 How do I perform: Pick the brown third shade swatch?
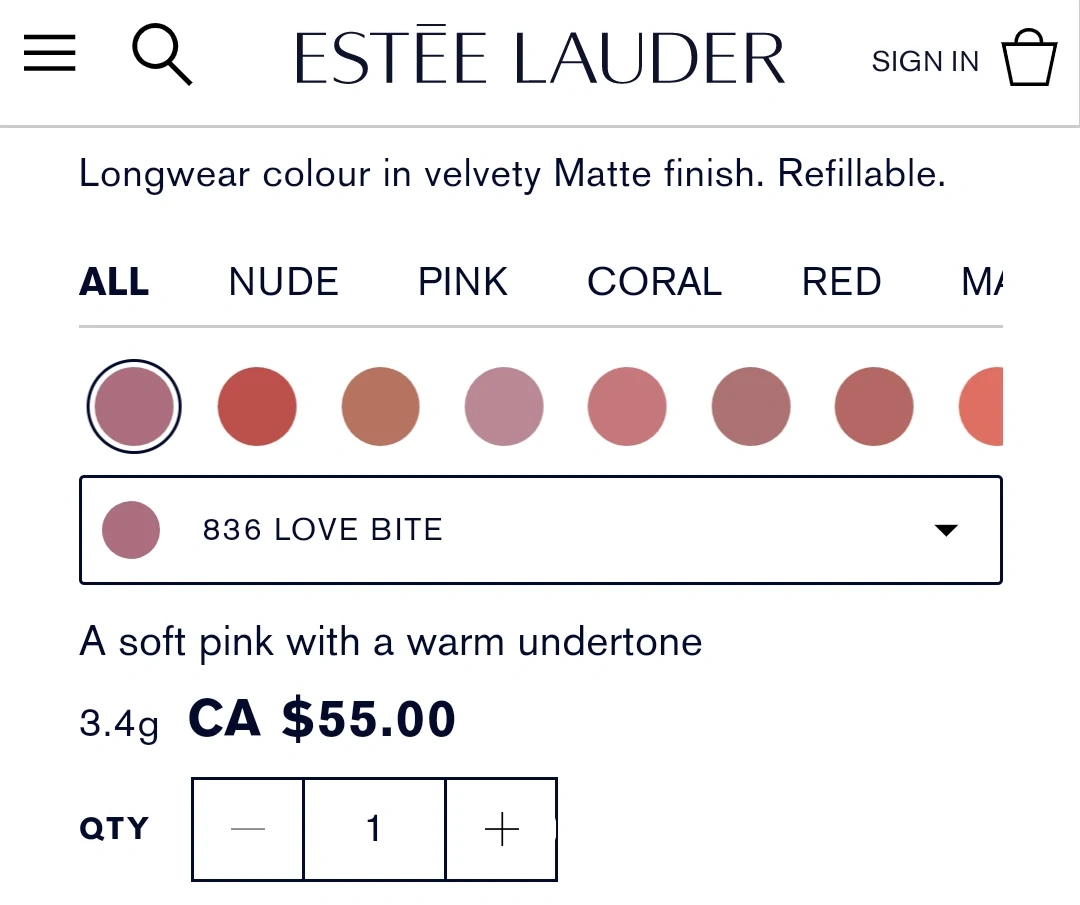pos(380,406)
